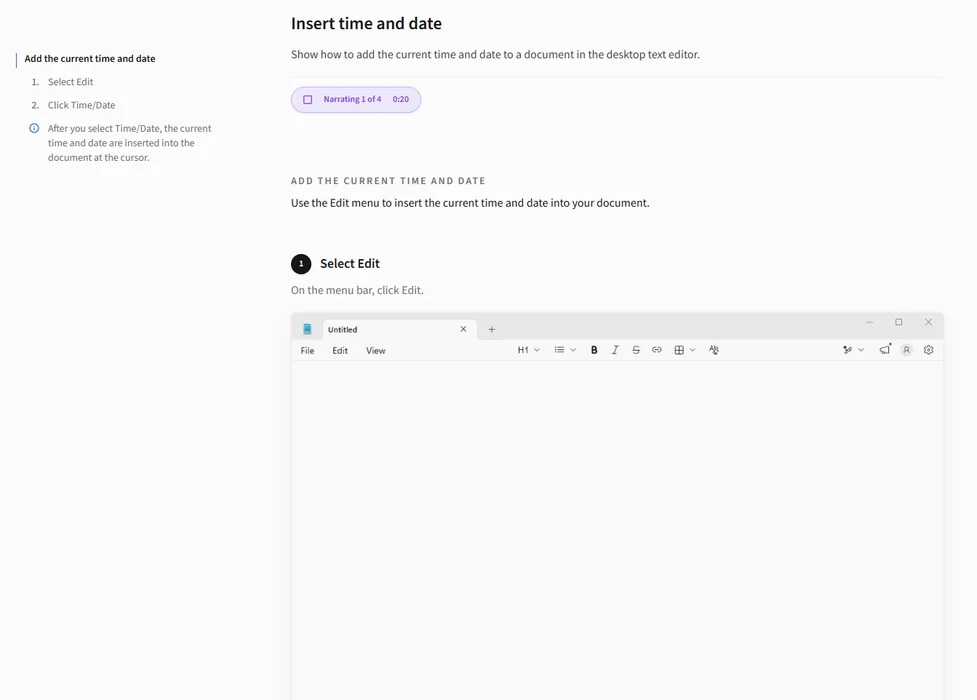977x700 pixels.
Task: Toggle italic formatting in the editor toolbar
Action: coord(615,350)
